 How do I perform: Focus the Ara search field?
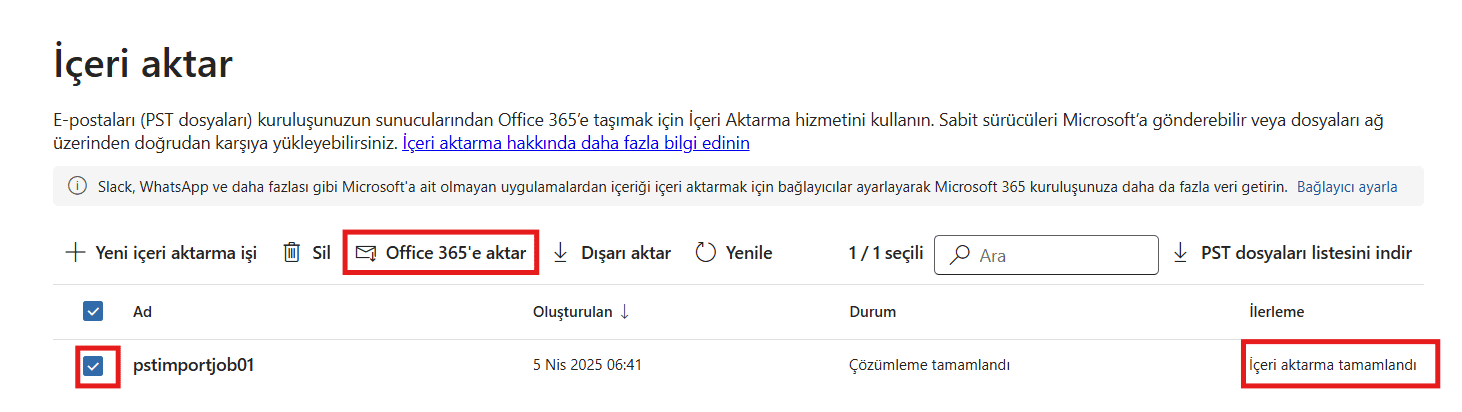pyautogui.click(x=1046, y=255)
